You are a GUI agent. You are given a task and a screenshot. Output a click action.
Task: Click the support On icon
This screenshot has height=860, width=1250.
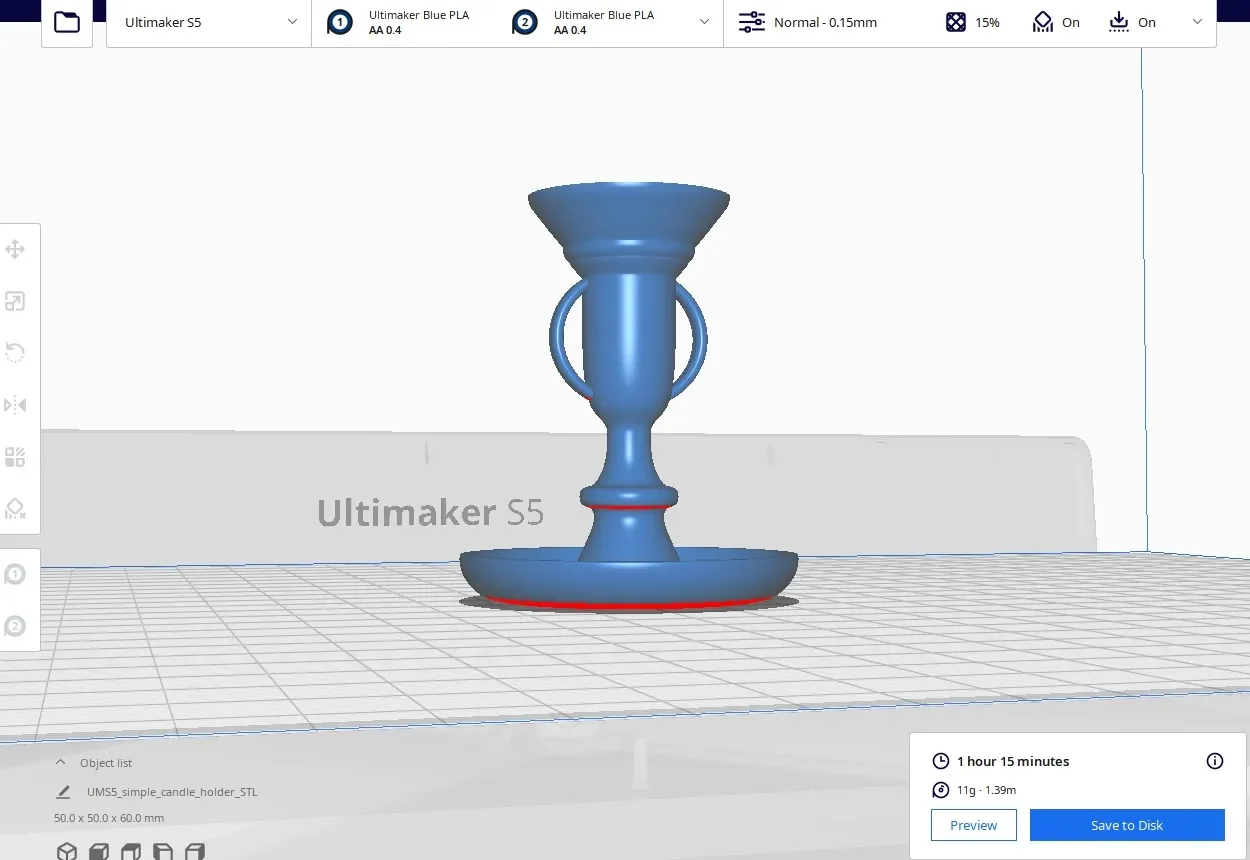[x=1043, y=22]
